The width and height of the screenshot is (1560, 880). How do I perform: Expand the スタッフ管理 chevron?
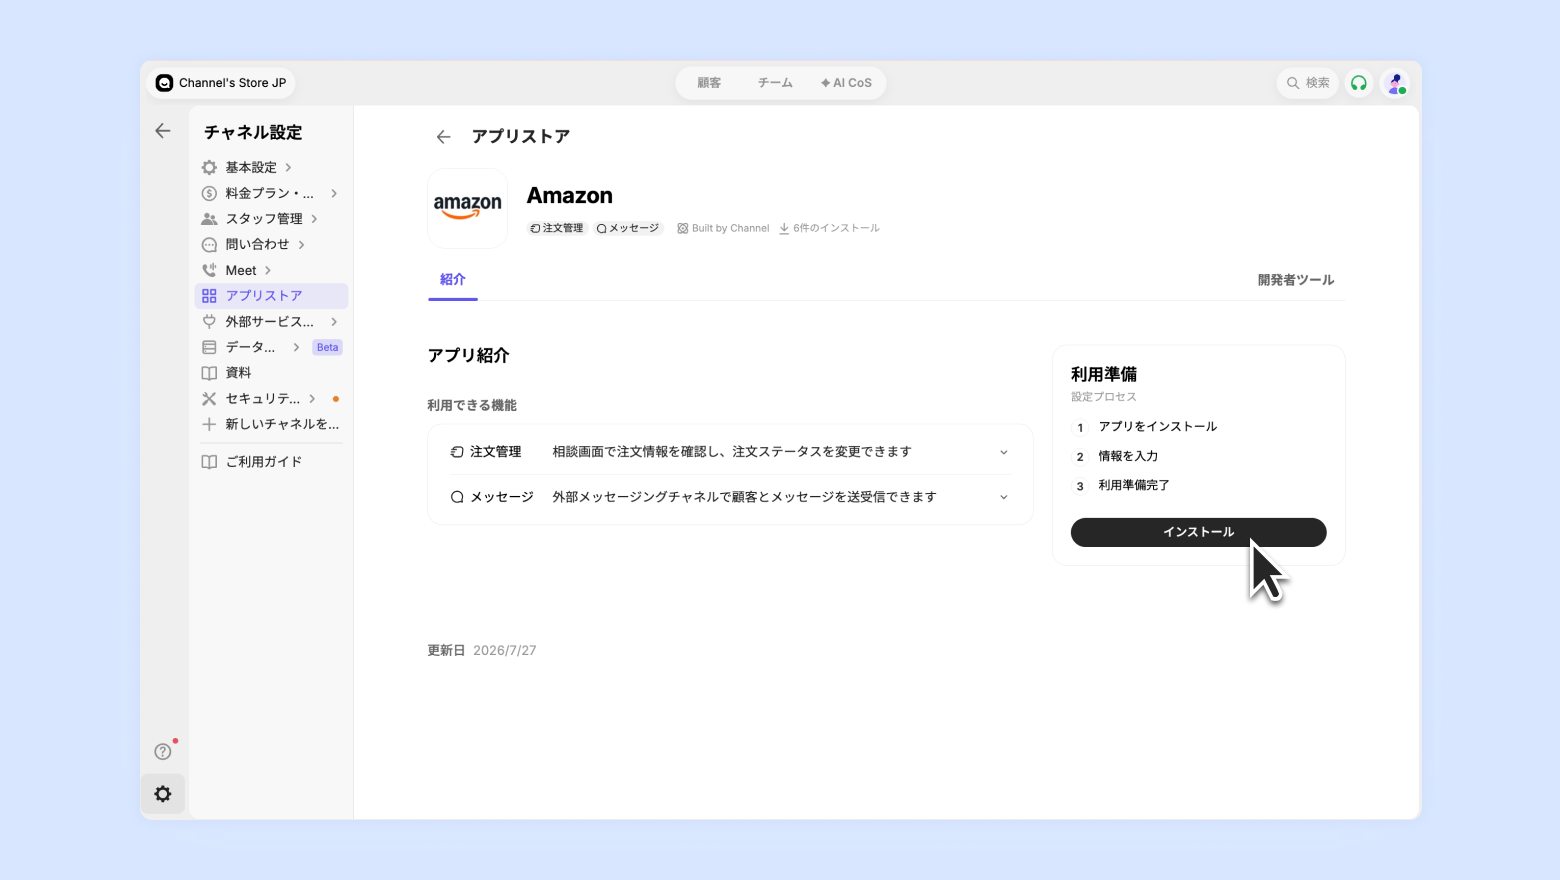(314, 218)
